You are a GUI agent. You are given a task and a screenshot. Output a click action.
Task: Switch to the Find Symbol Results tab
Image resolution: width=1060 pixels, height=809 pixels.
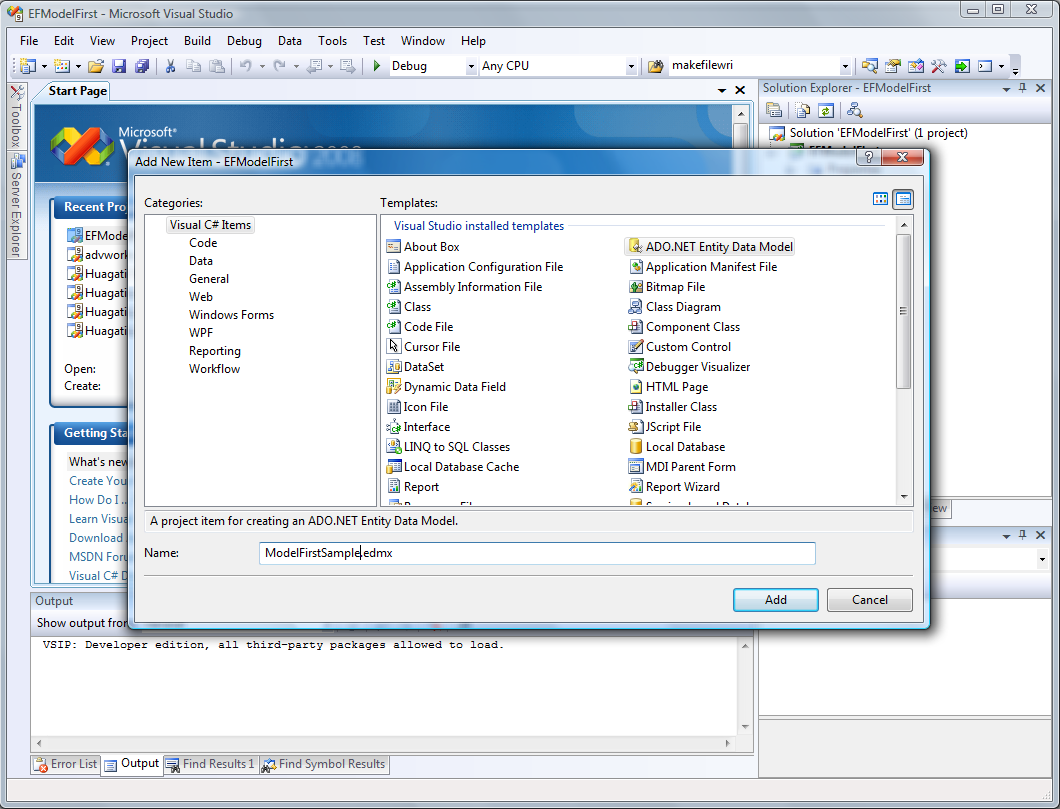pyautogui.click(x=324, y=764)
